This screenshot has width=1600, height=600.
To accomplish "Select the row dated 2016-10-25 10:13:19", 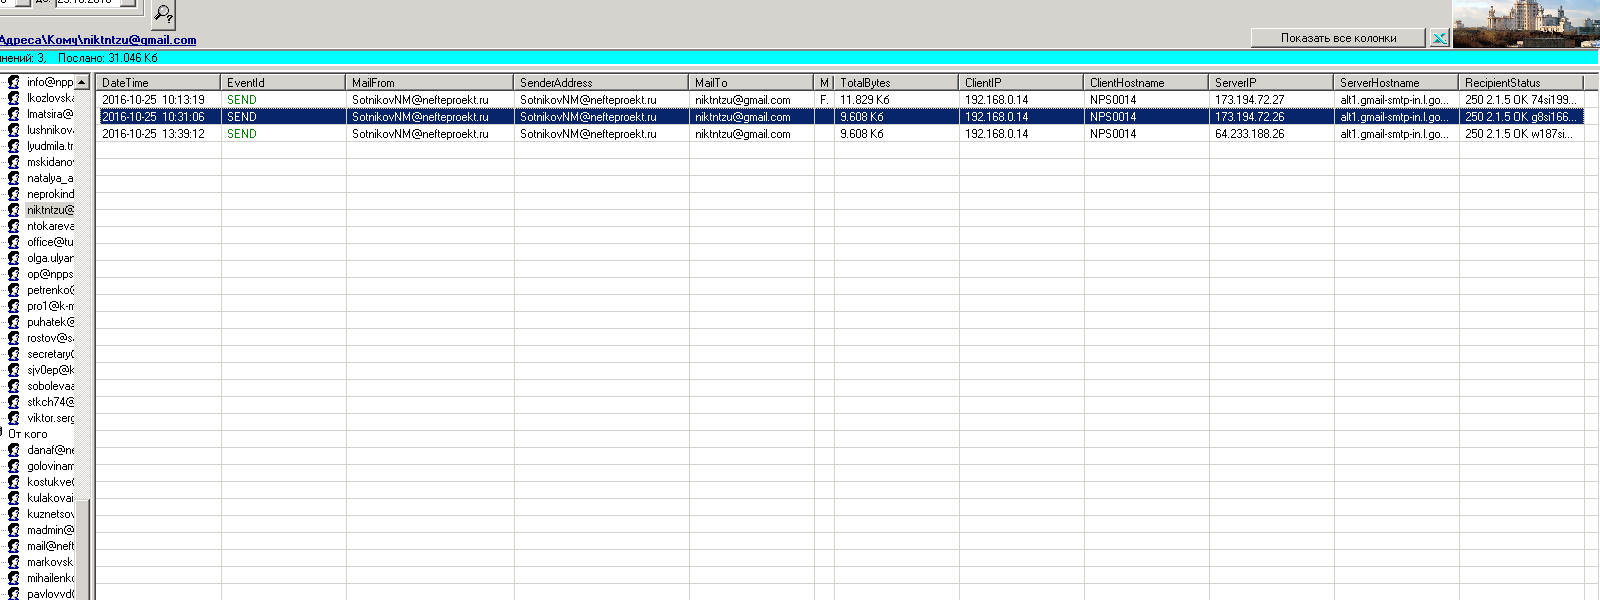I will point(840,100).
